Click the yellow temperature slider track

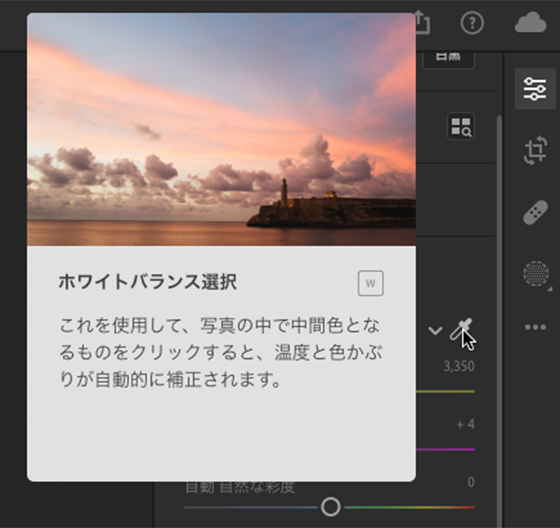coord(445,392)
